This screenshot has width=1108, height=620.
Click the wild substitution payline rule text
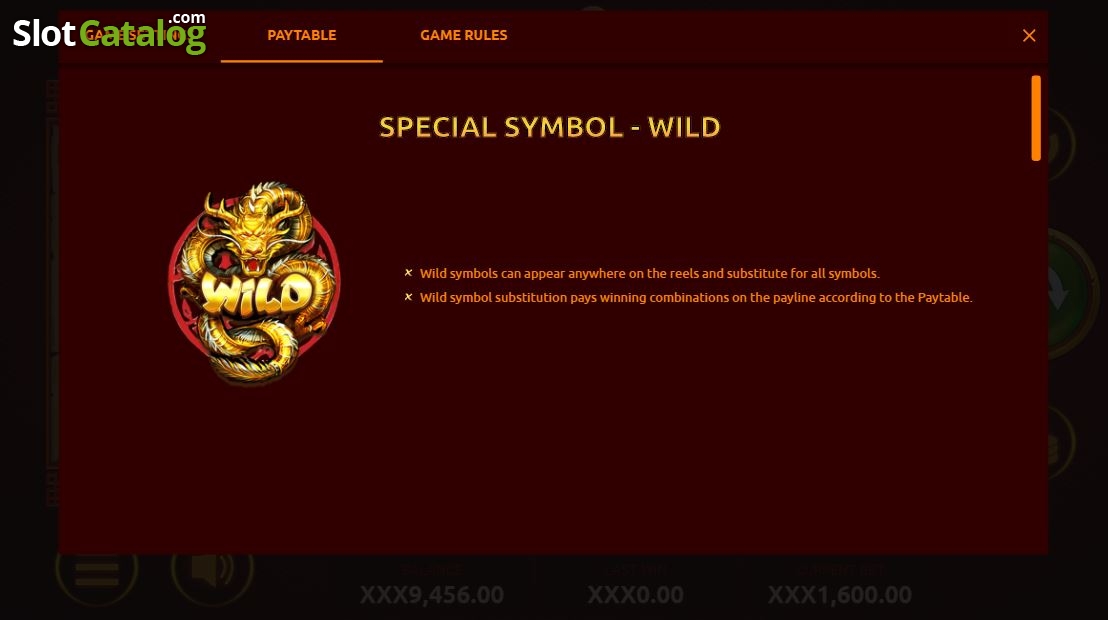pos(696,298)
